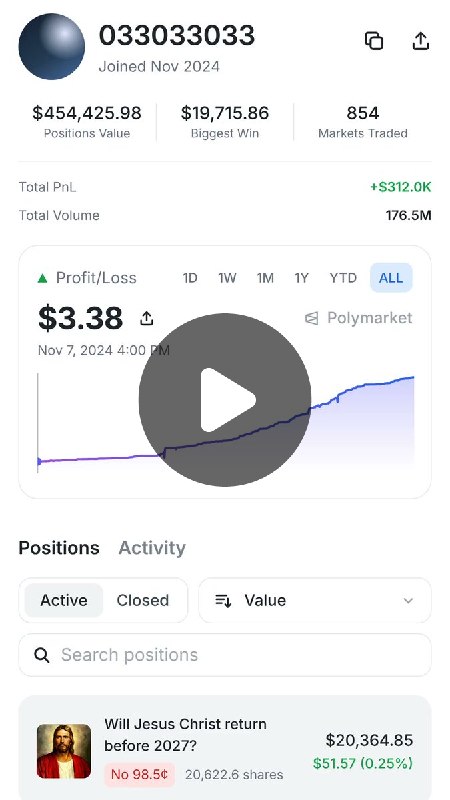Click the magnifier icon in the search positions bar

point(42,655)
